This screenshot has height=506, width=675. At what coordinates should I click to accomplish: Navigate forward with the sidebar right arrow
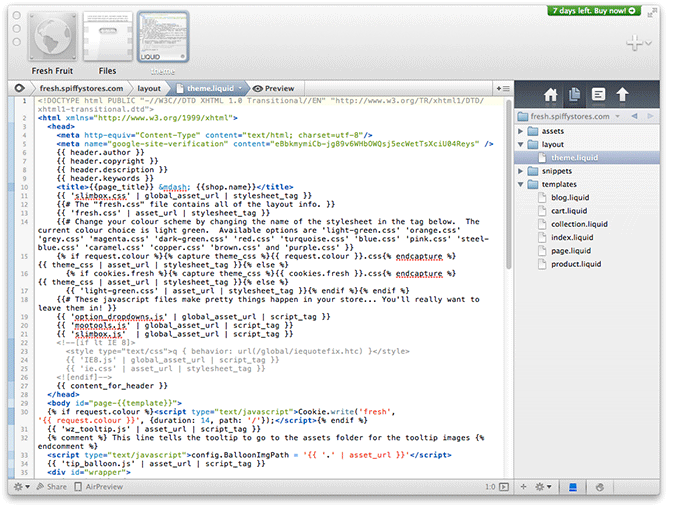(650, 116)
